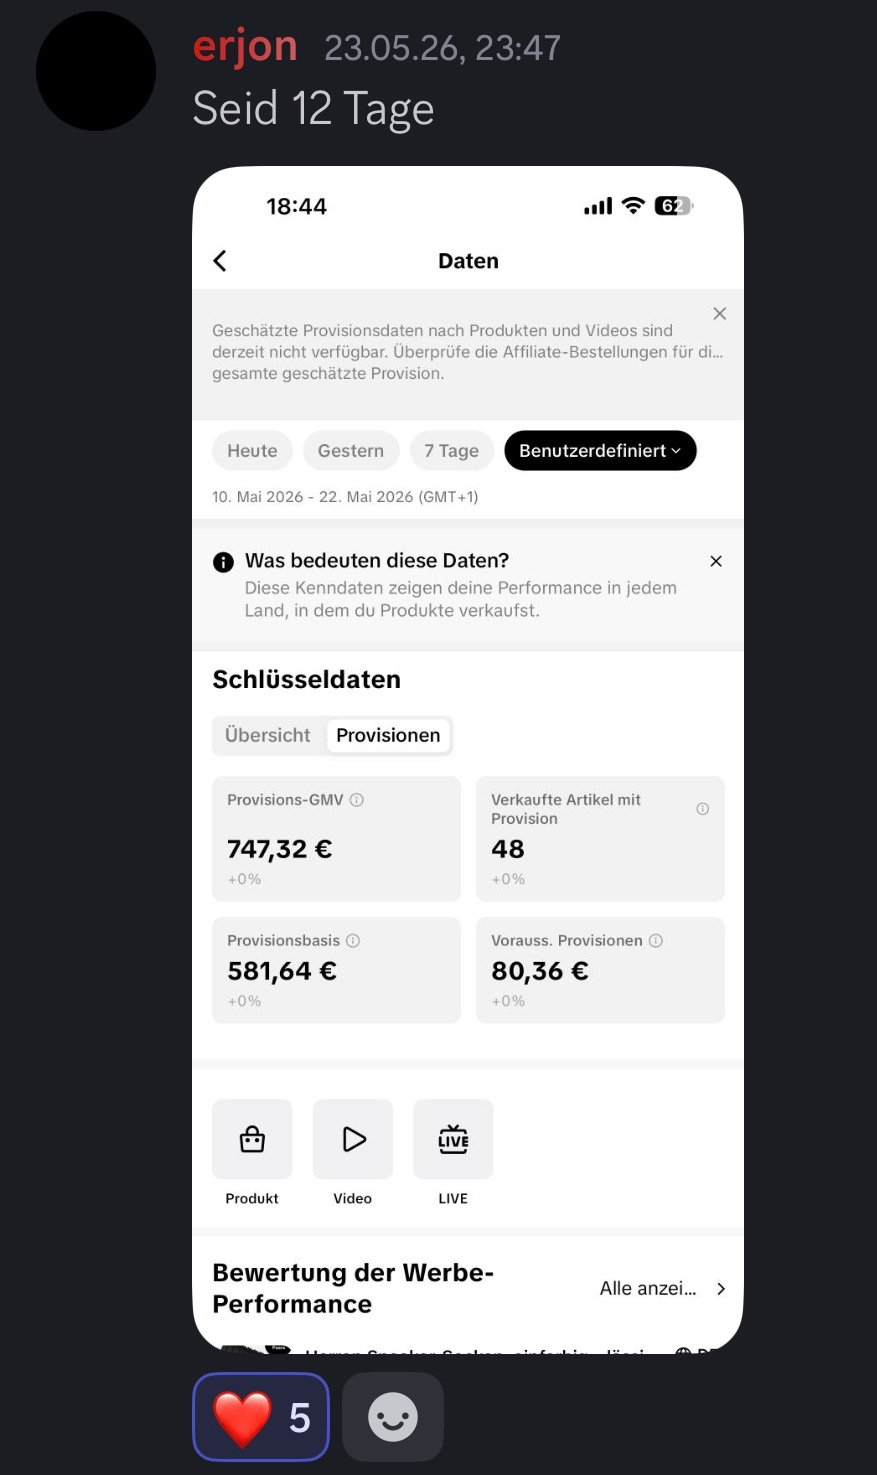Open info icon next to Vorauss. Provisionen
Viewport: 877px width, 1475px height.
pyautogui.click(x=656, y=941)
